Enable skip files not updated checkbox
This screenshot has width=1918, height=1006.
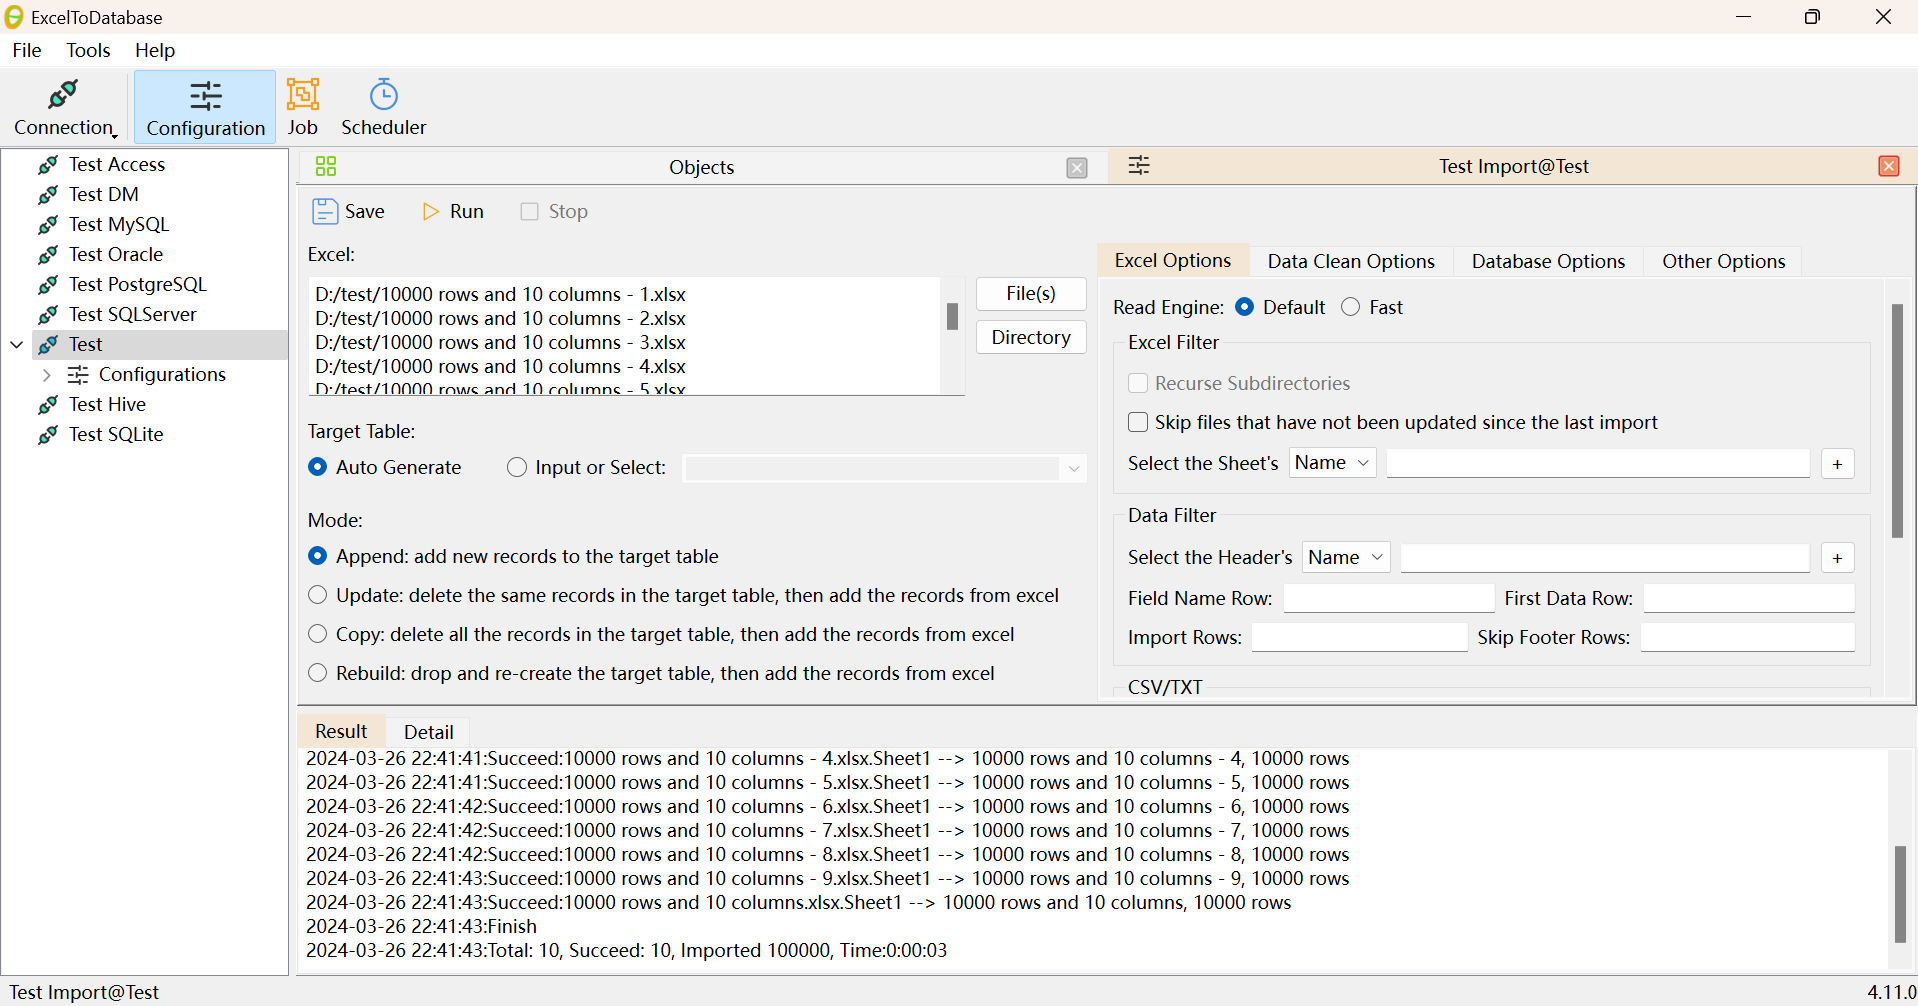[x=1138, y=422]
